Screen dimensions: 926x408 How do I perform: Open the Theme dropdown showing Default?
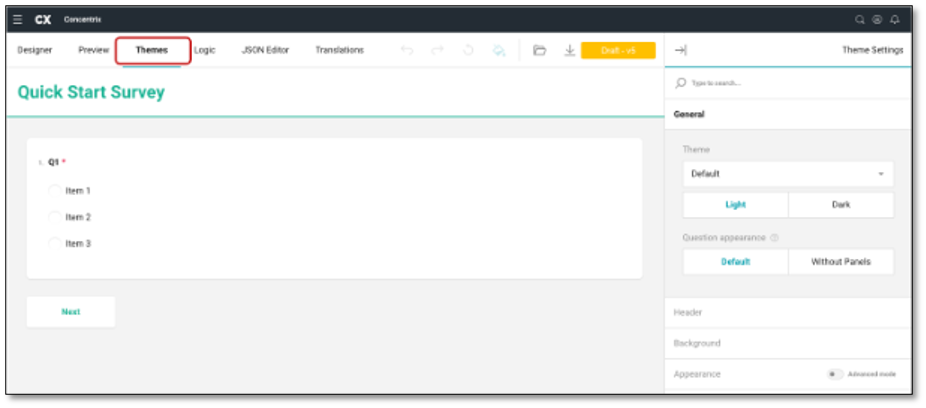tap(788, 174)
